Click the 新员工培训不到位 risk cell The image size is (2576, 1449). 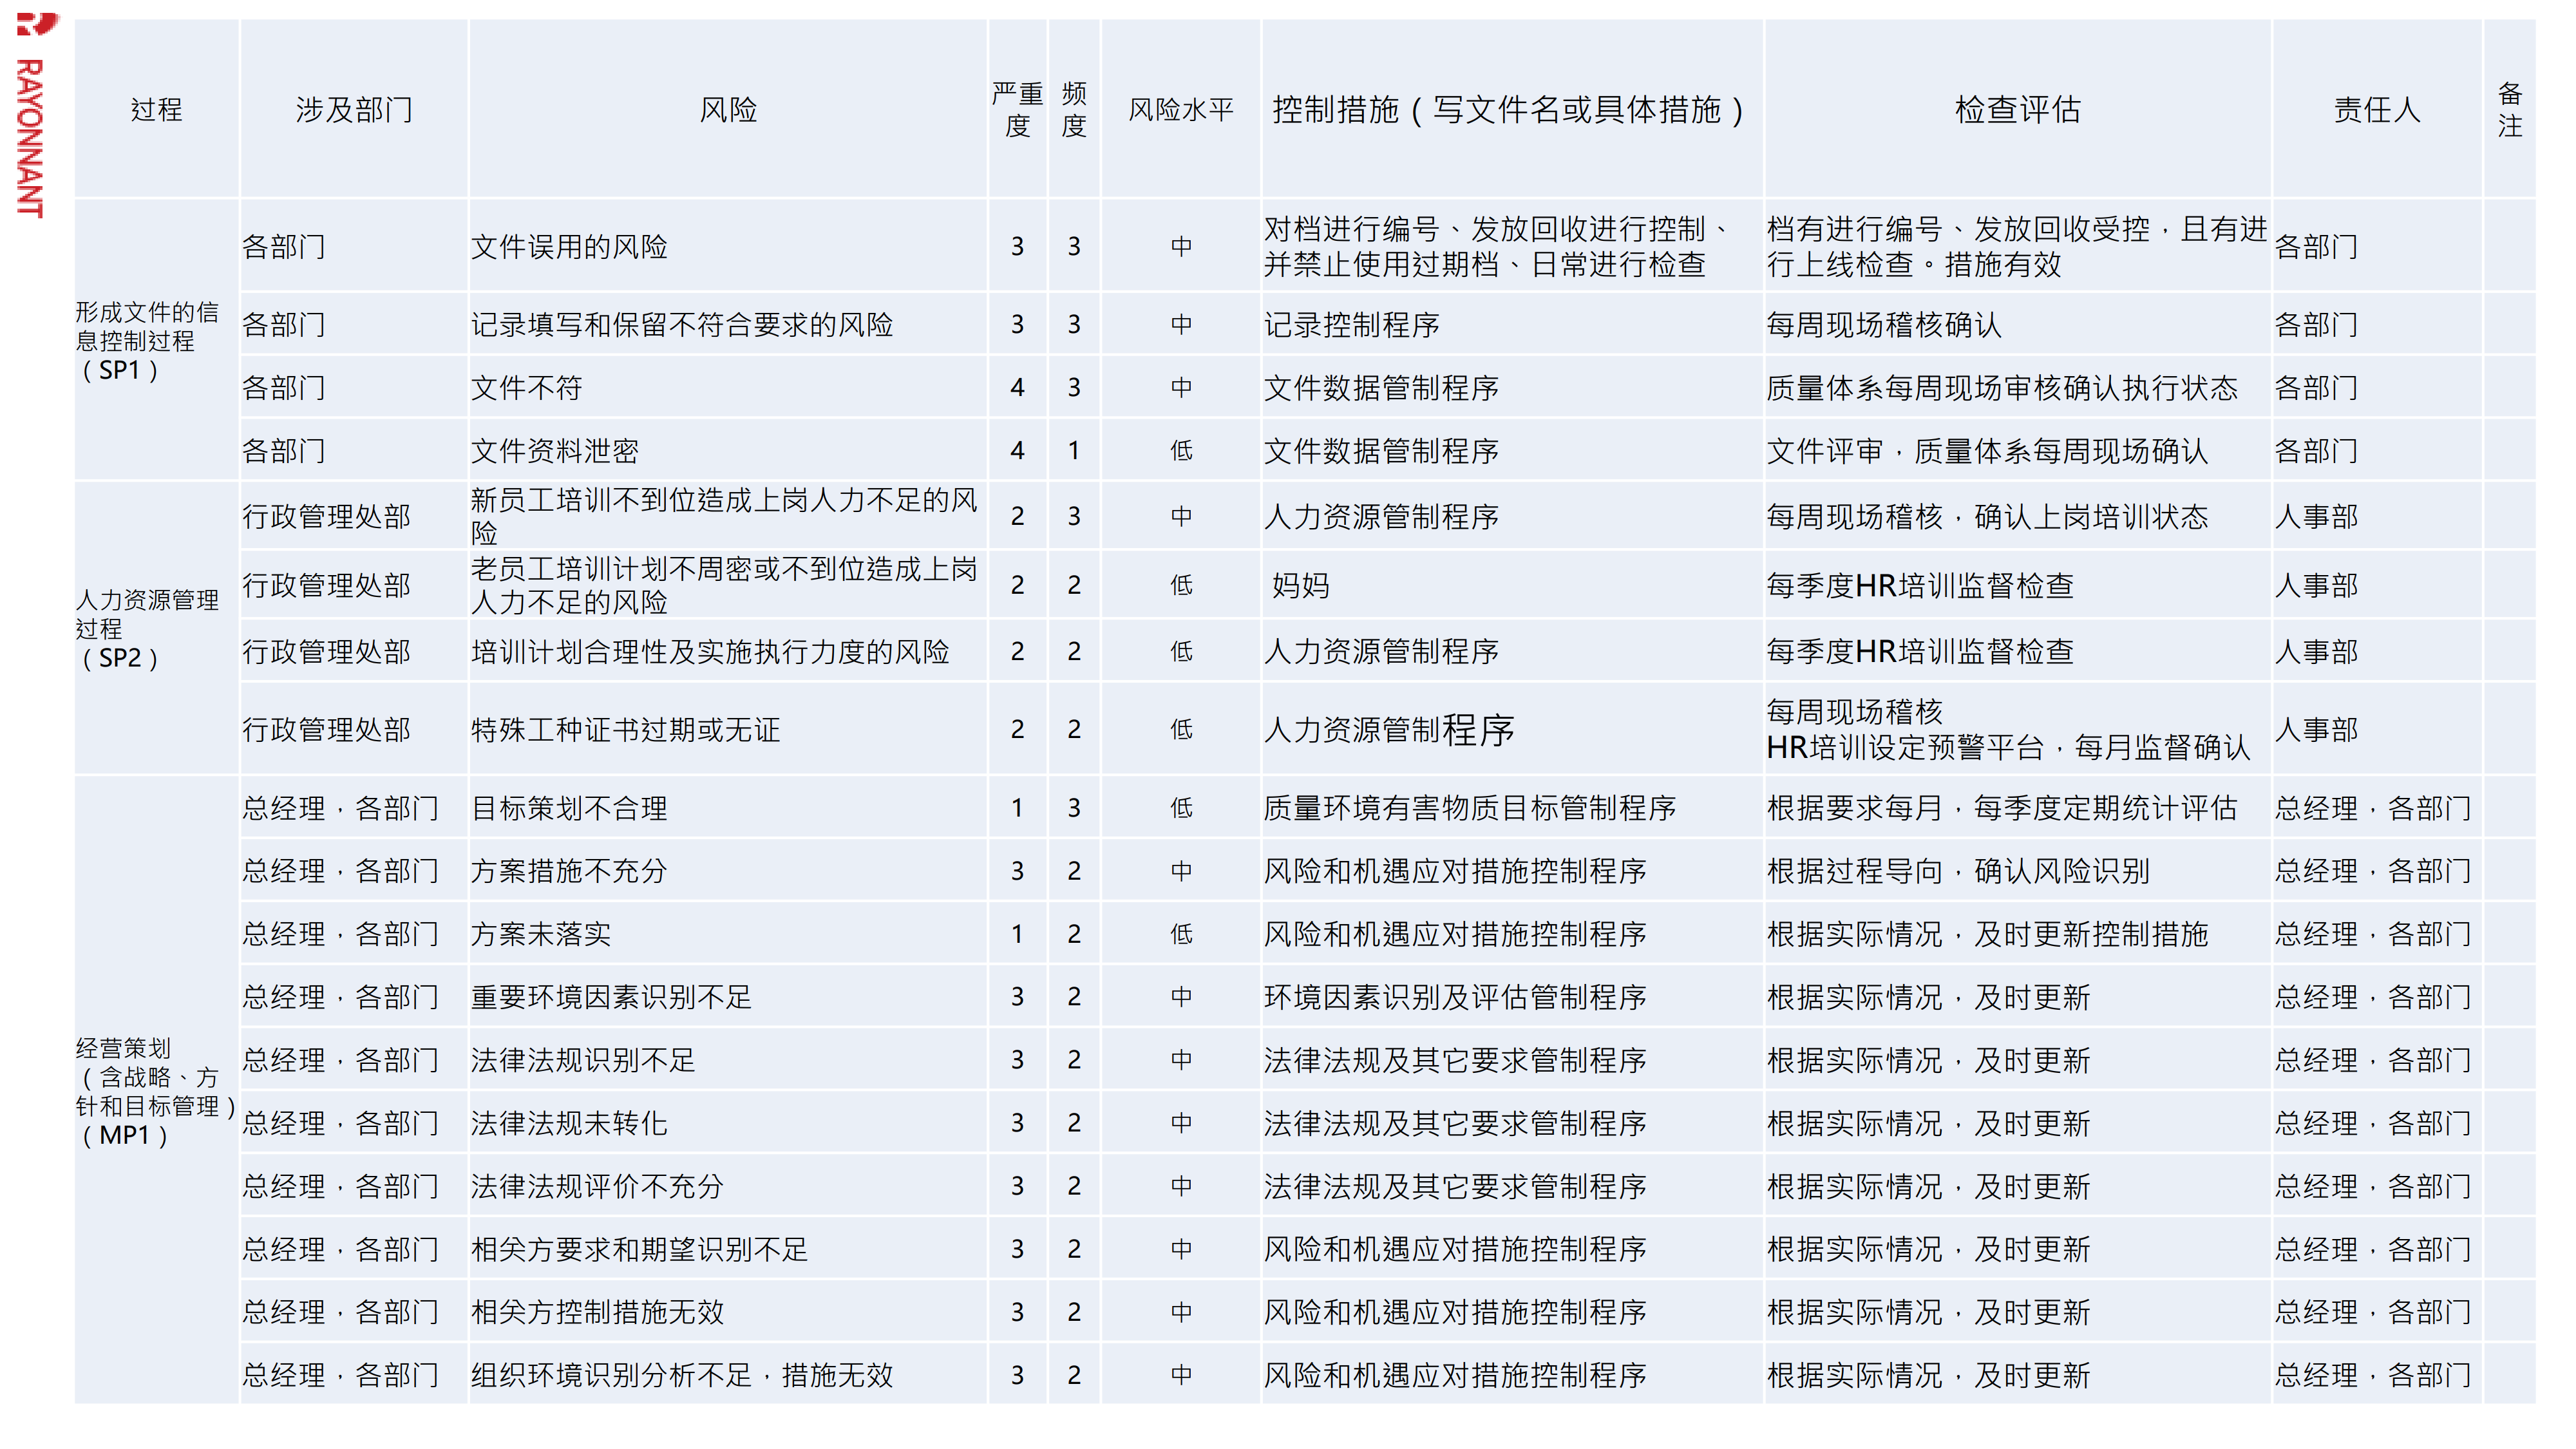(x=728, y=516)
